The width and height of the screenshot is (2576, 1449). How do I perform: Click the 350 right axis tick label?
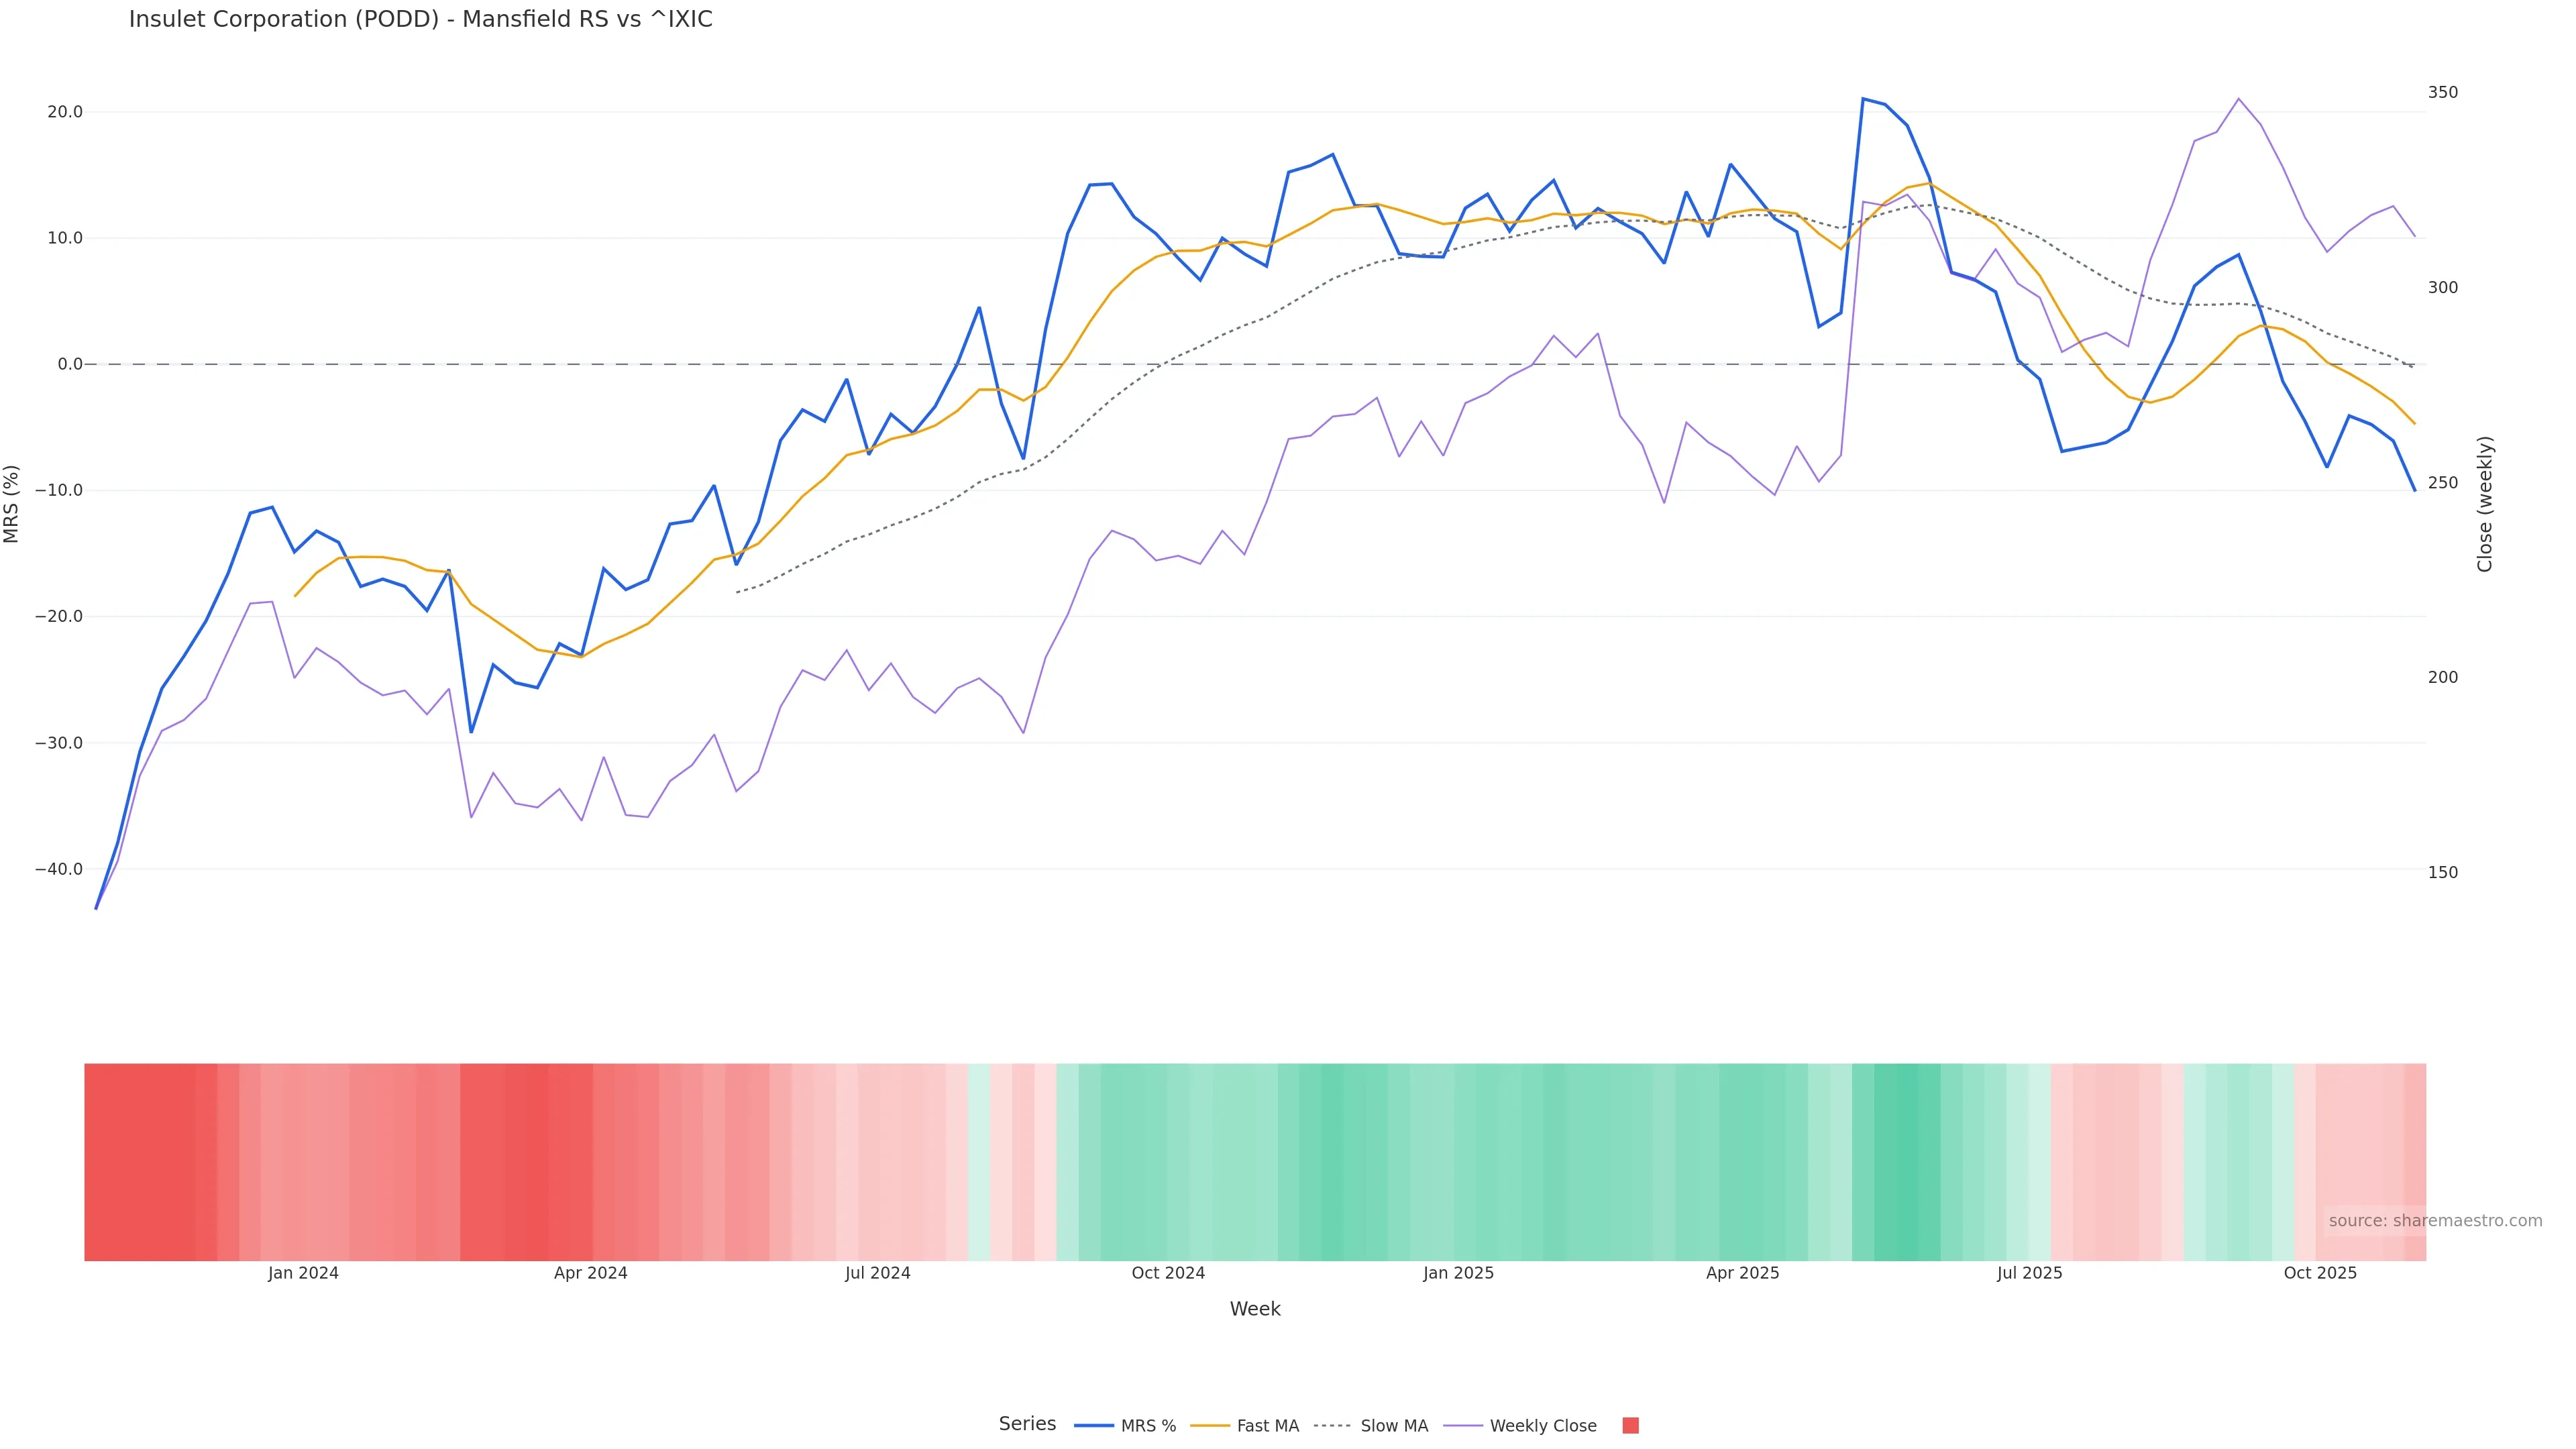pos(2442,92)
